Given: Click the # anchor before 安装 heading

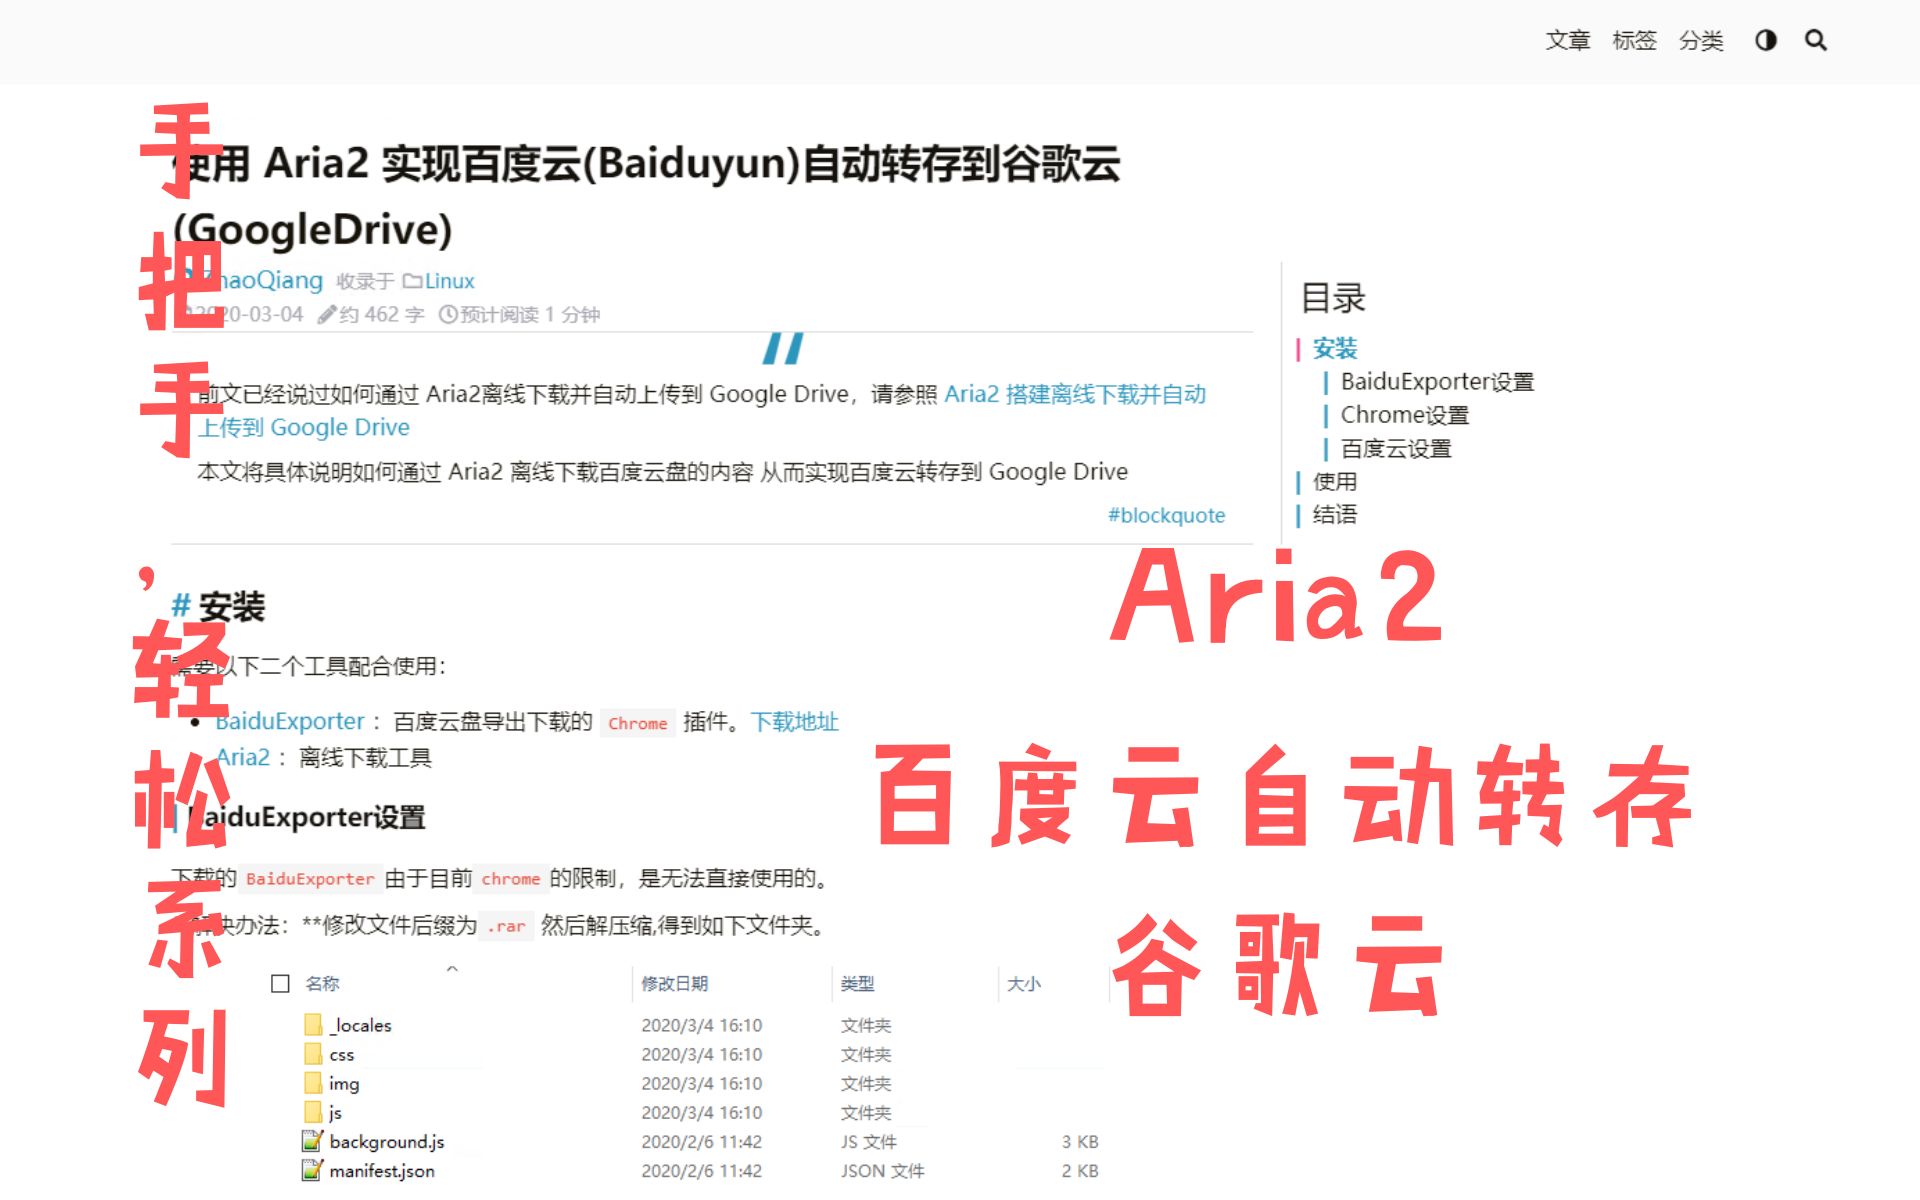Looking at the screenshot, I should point(181,606).
